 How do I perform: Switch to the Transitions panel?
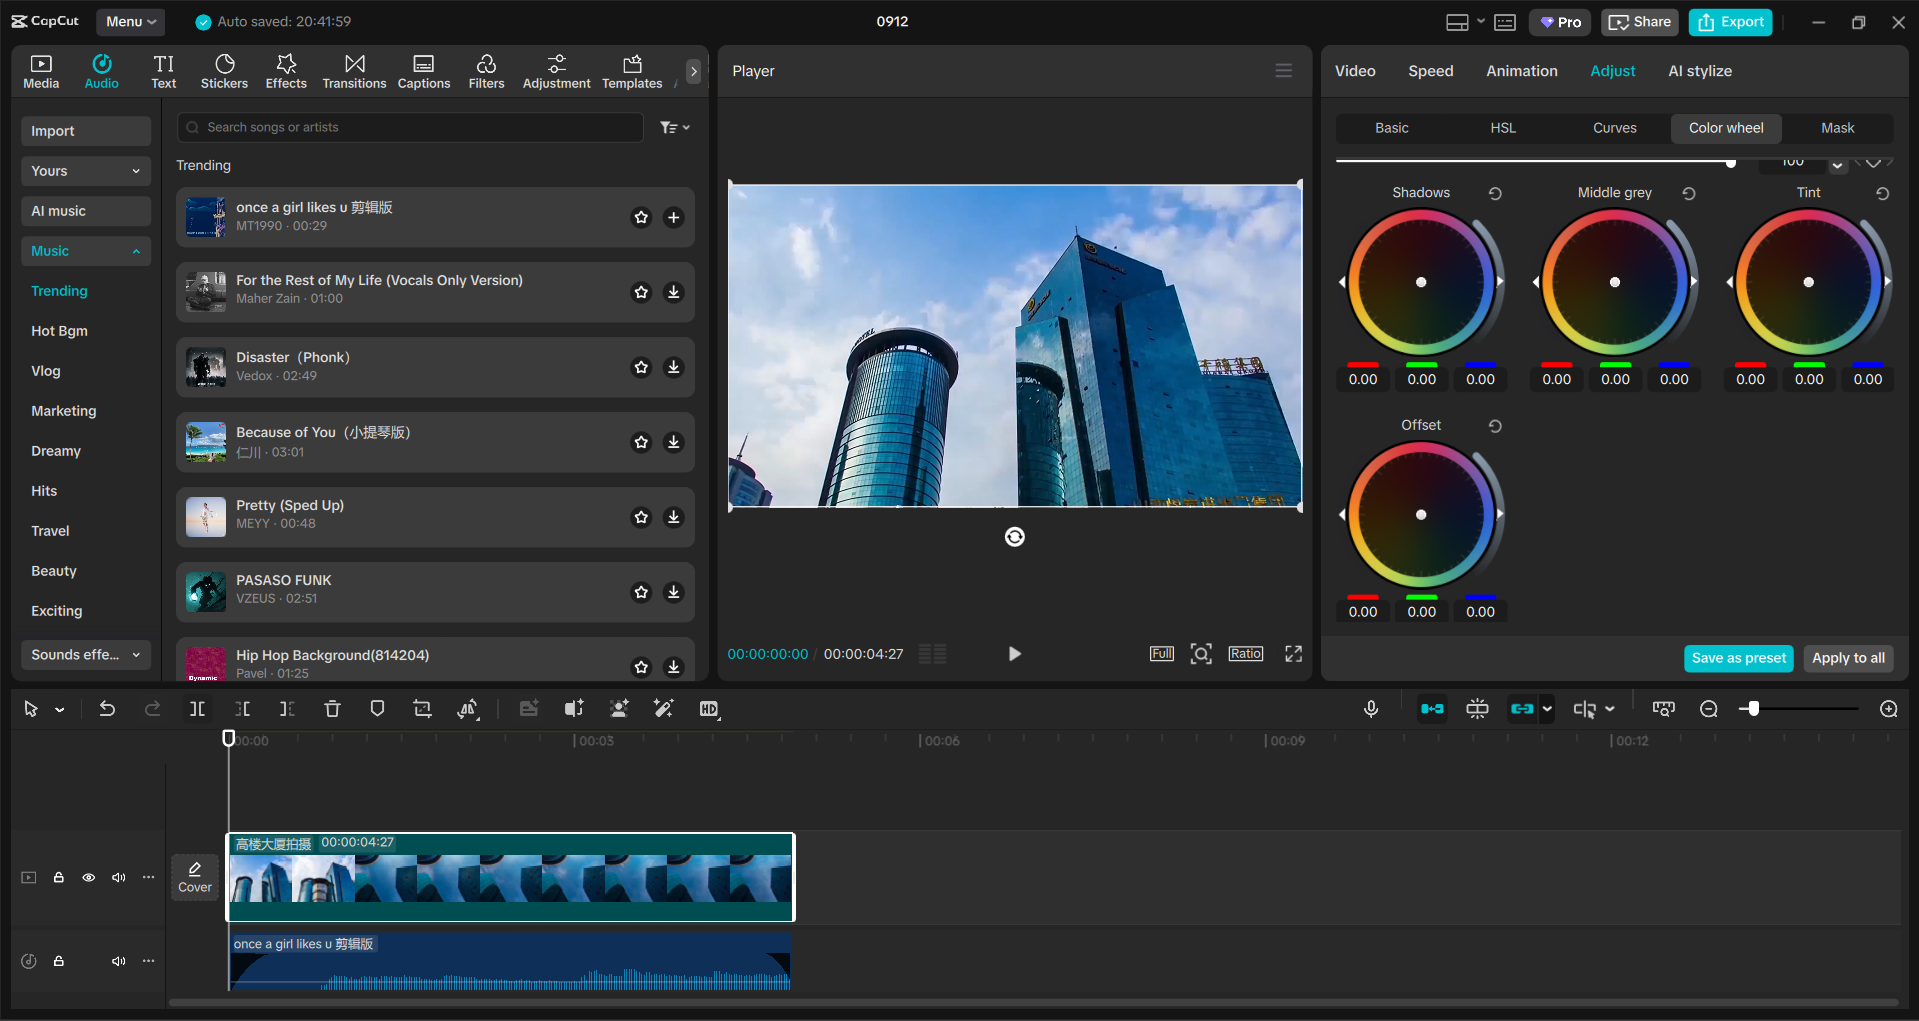(x=354, y=70)
